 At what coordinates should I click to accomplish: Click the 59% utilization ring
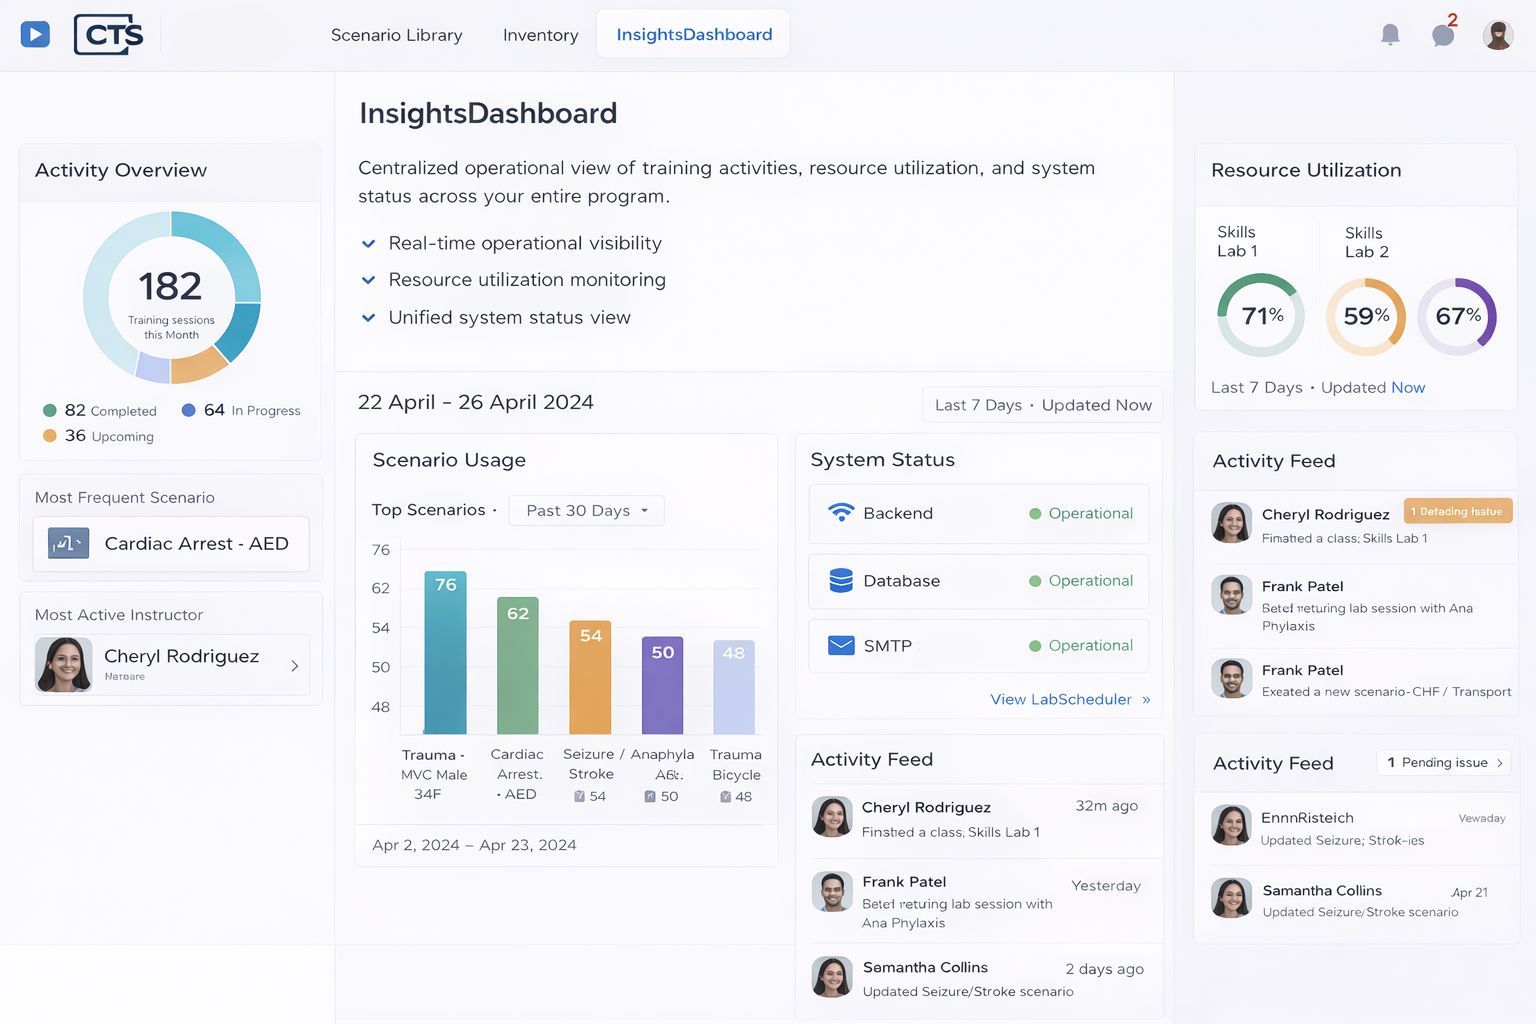click(1366, 317)
